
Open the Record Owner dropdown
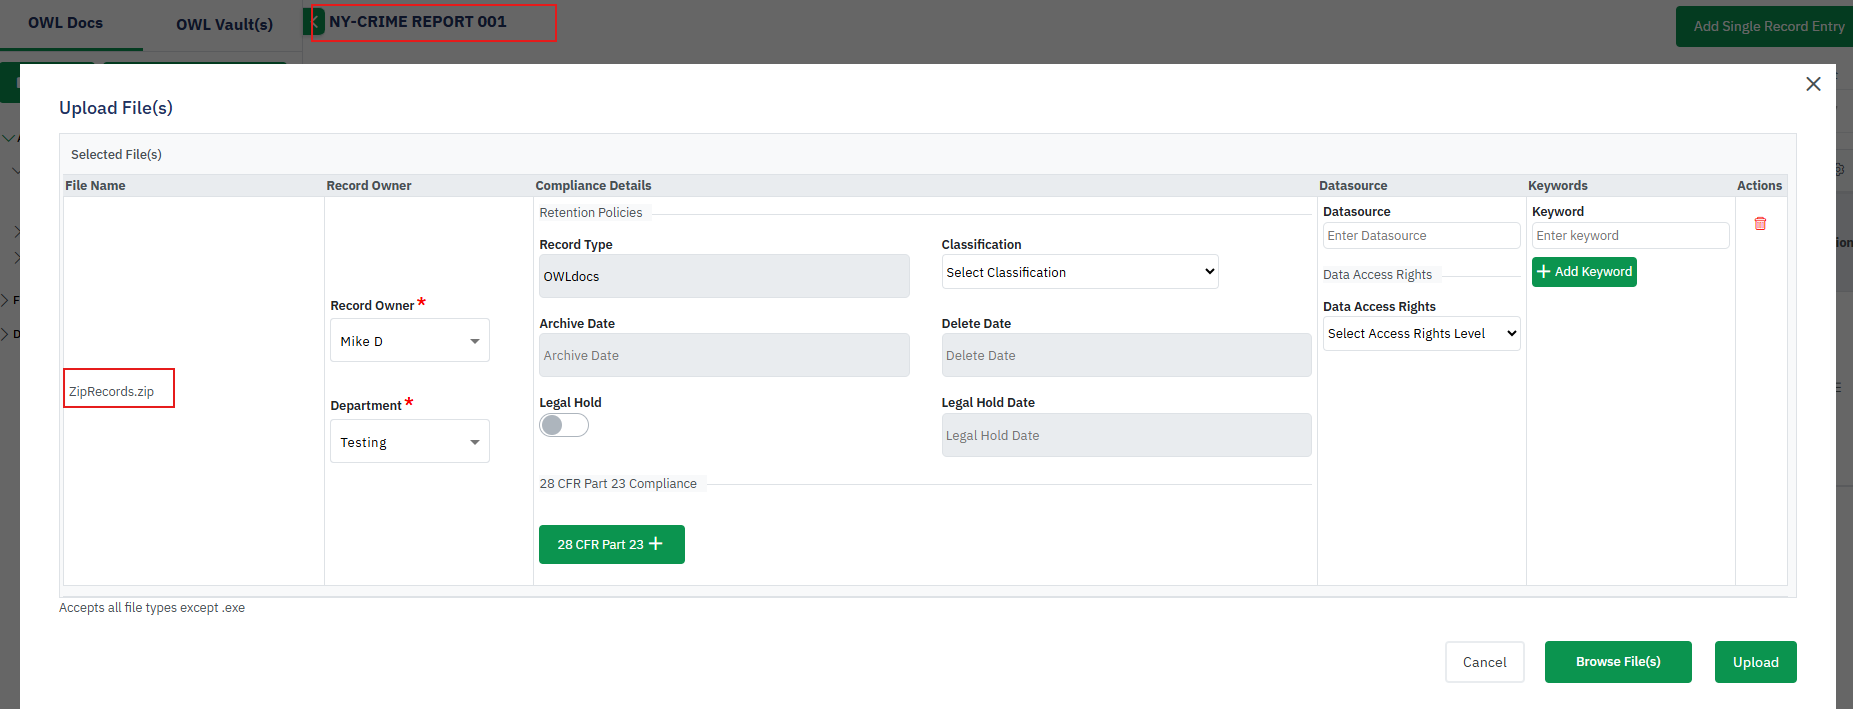pyautogui.click(x=409, y=341)
